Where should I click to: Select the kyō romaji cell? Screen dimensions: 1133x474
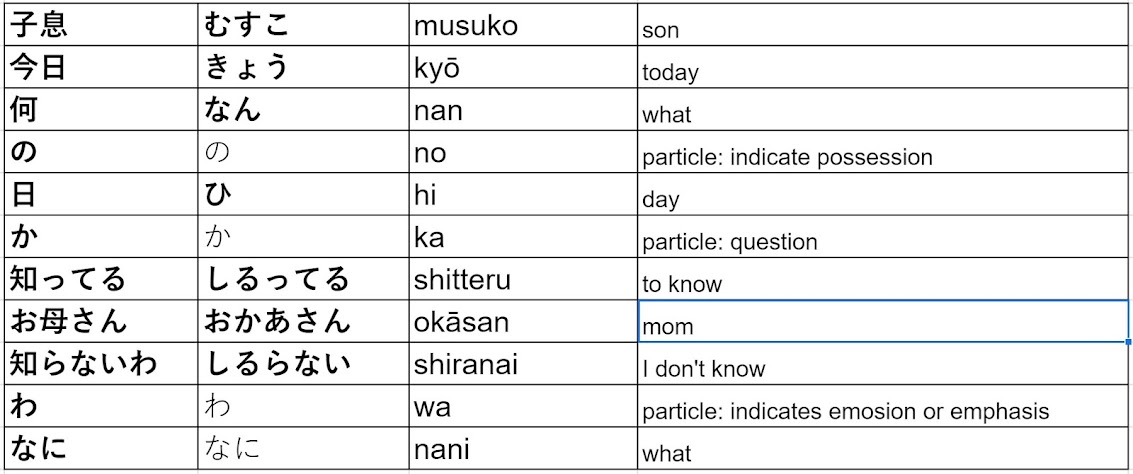point(523,68)
